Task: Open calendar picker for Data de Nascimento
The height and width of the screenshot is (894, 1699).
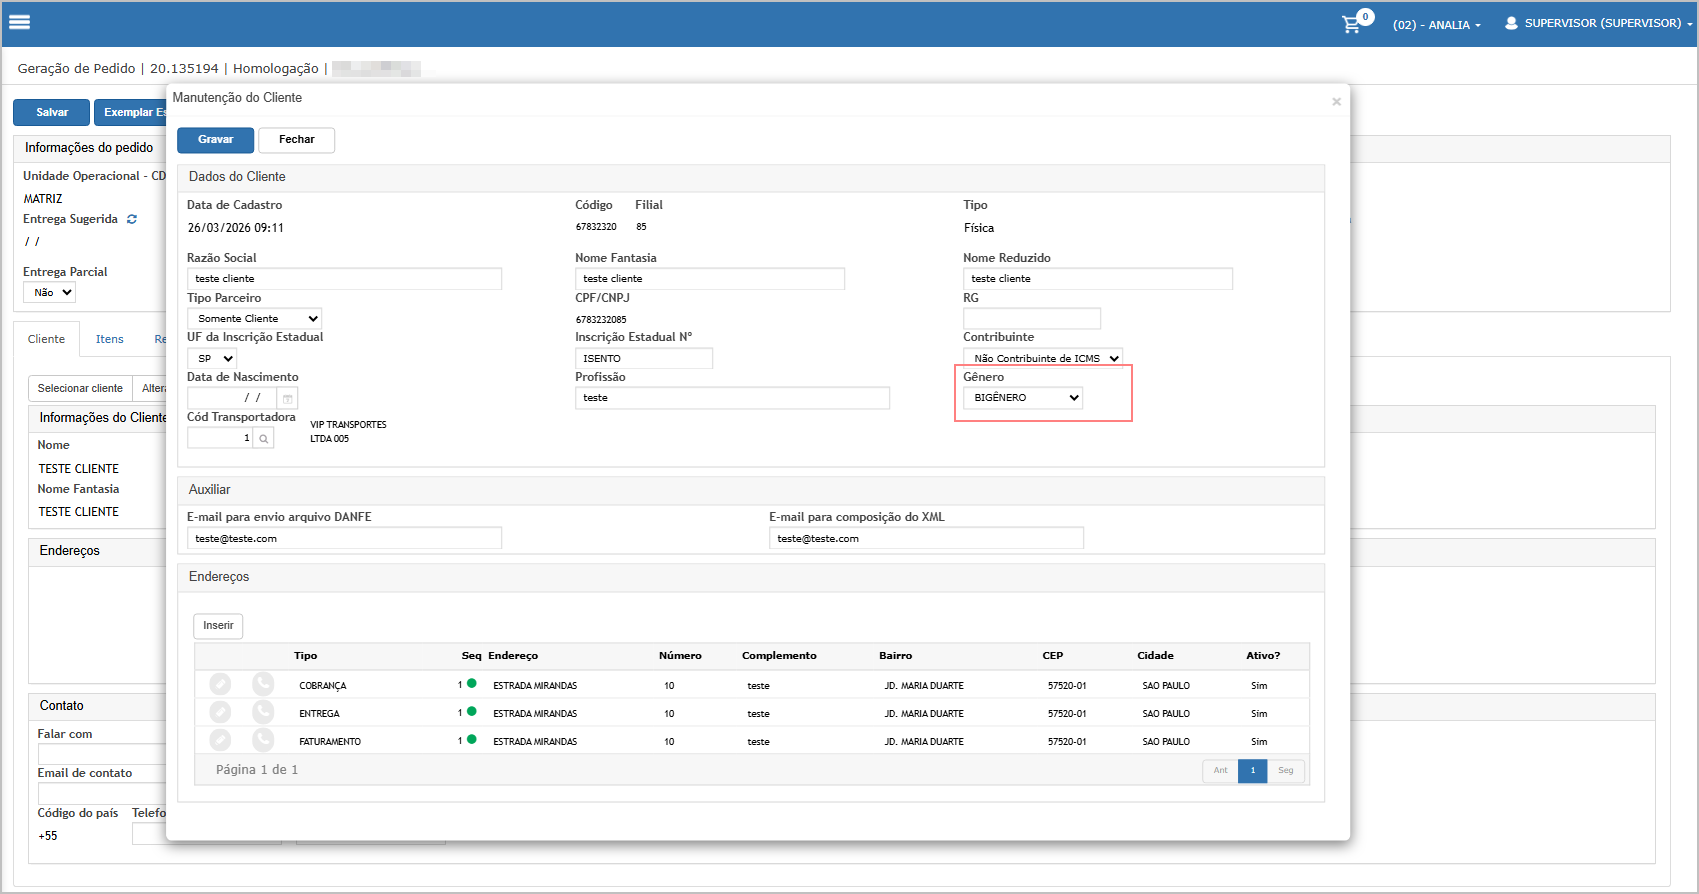Action: tap(287, 398)
